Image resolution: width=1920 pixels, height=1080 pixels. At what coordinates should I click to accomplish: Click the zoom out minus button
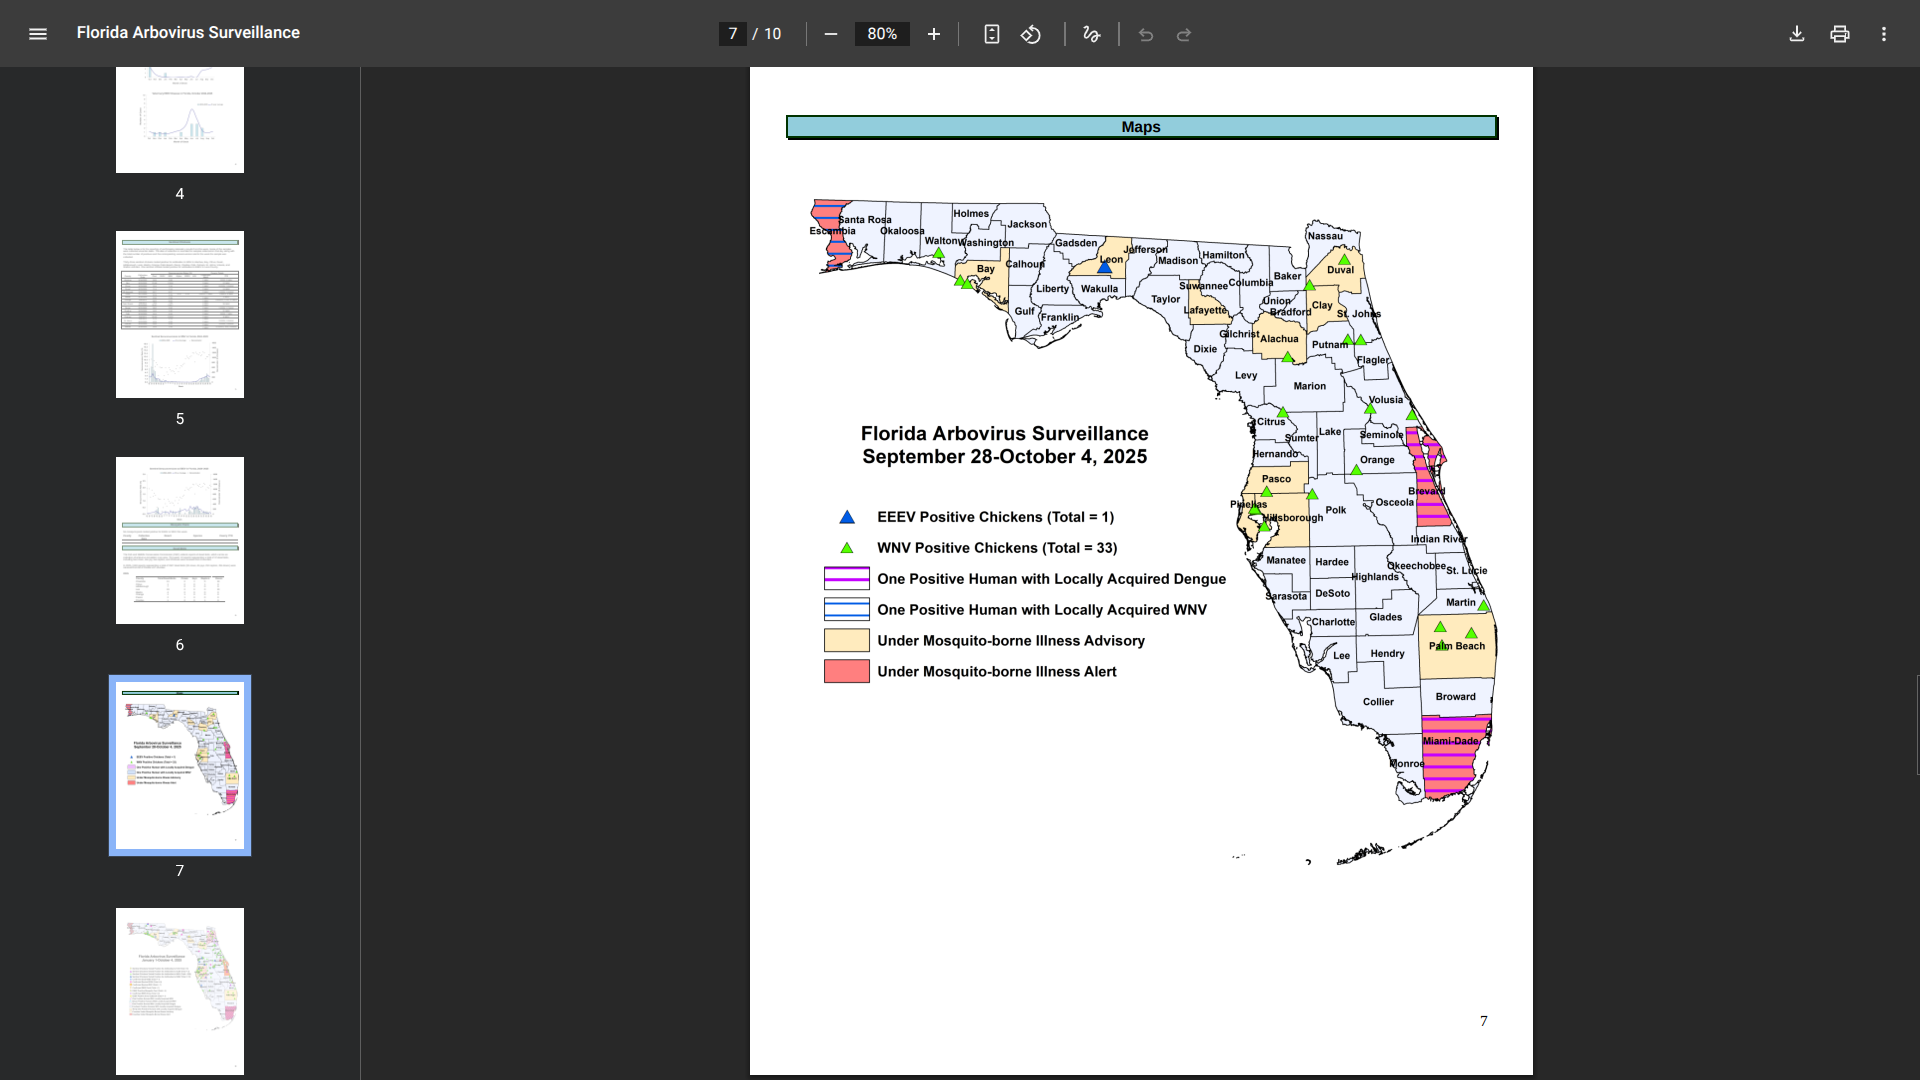[830, 34]
